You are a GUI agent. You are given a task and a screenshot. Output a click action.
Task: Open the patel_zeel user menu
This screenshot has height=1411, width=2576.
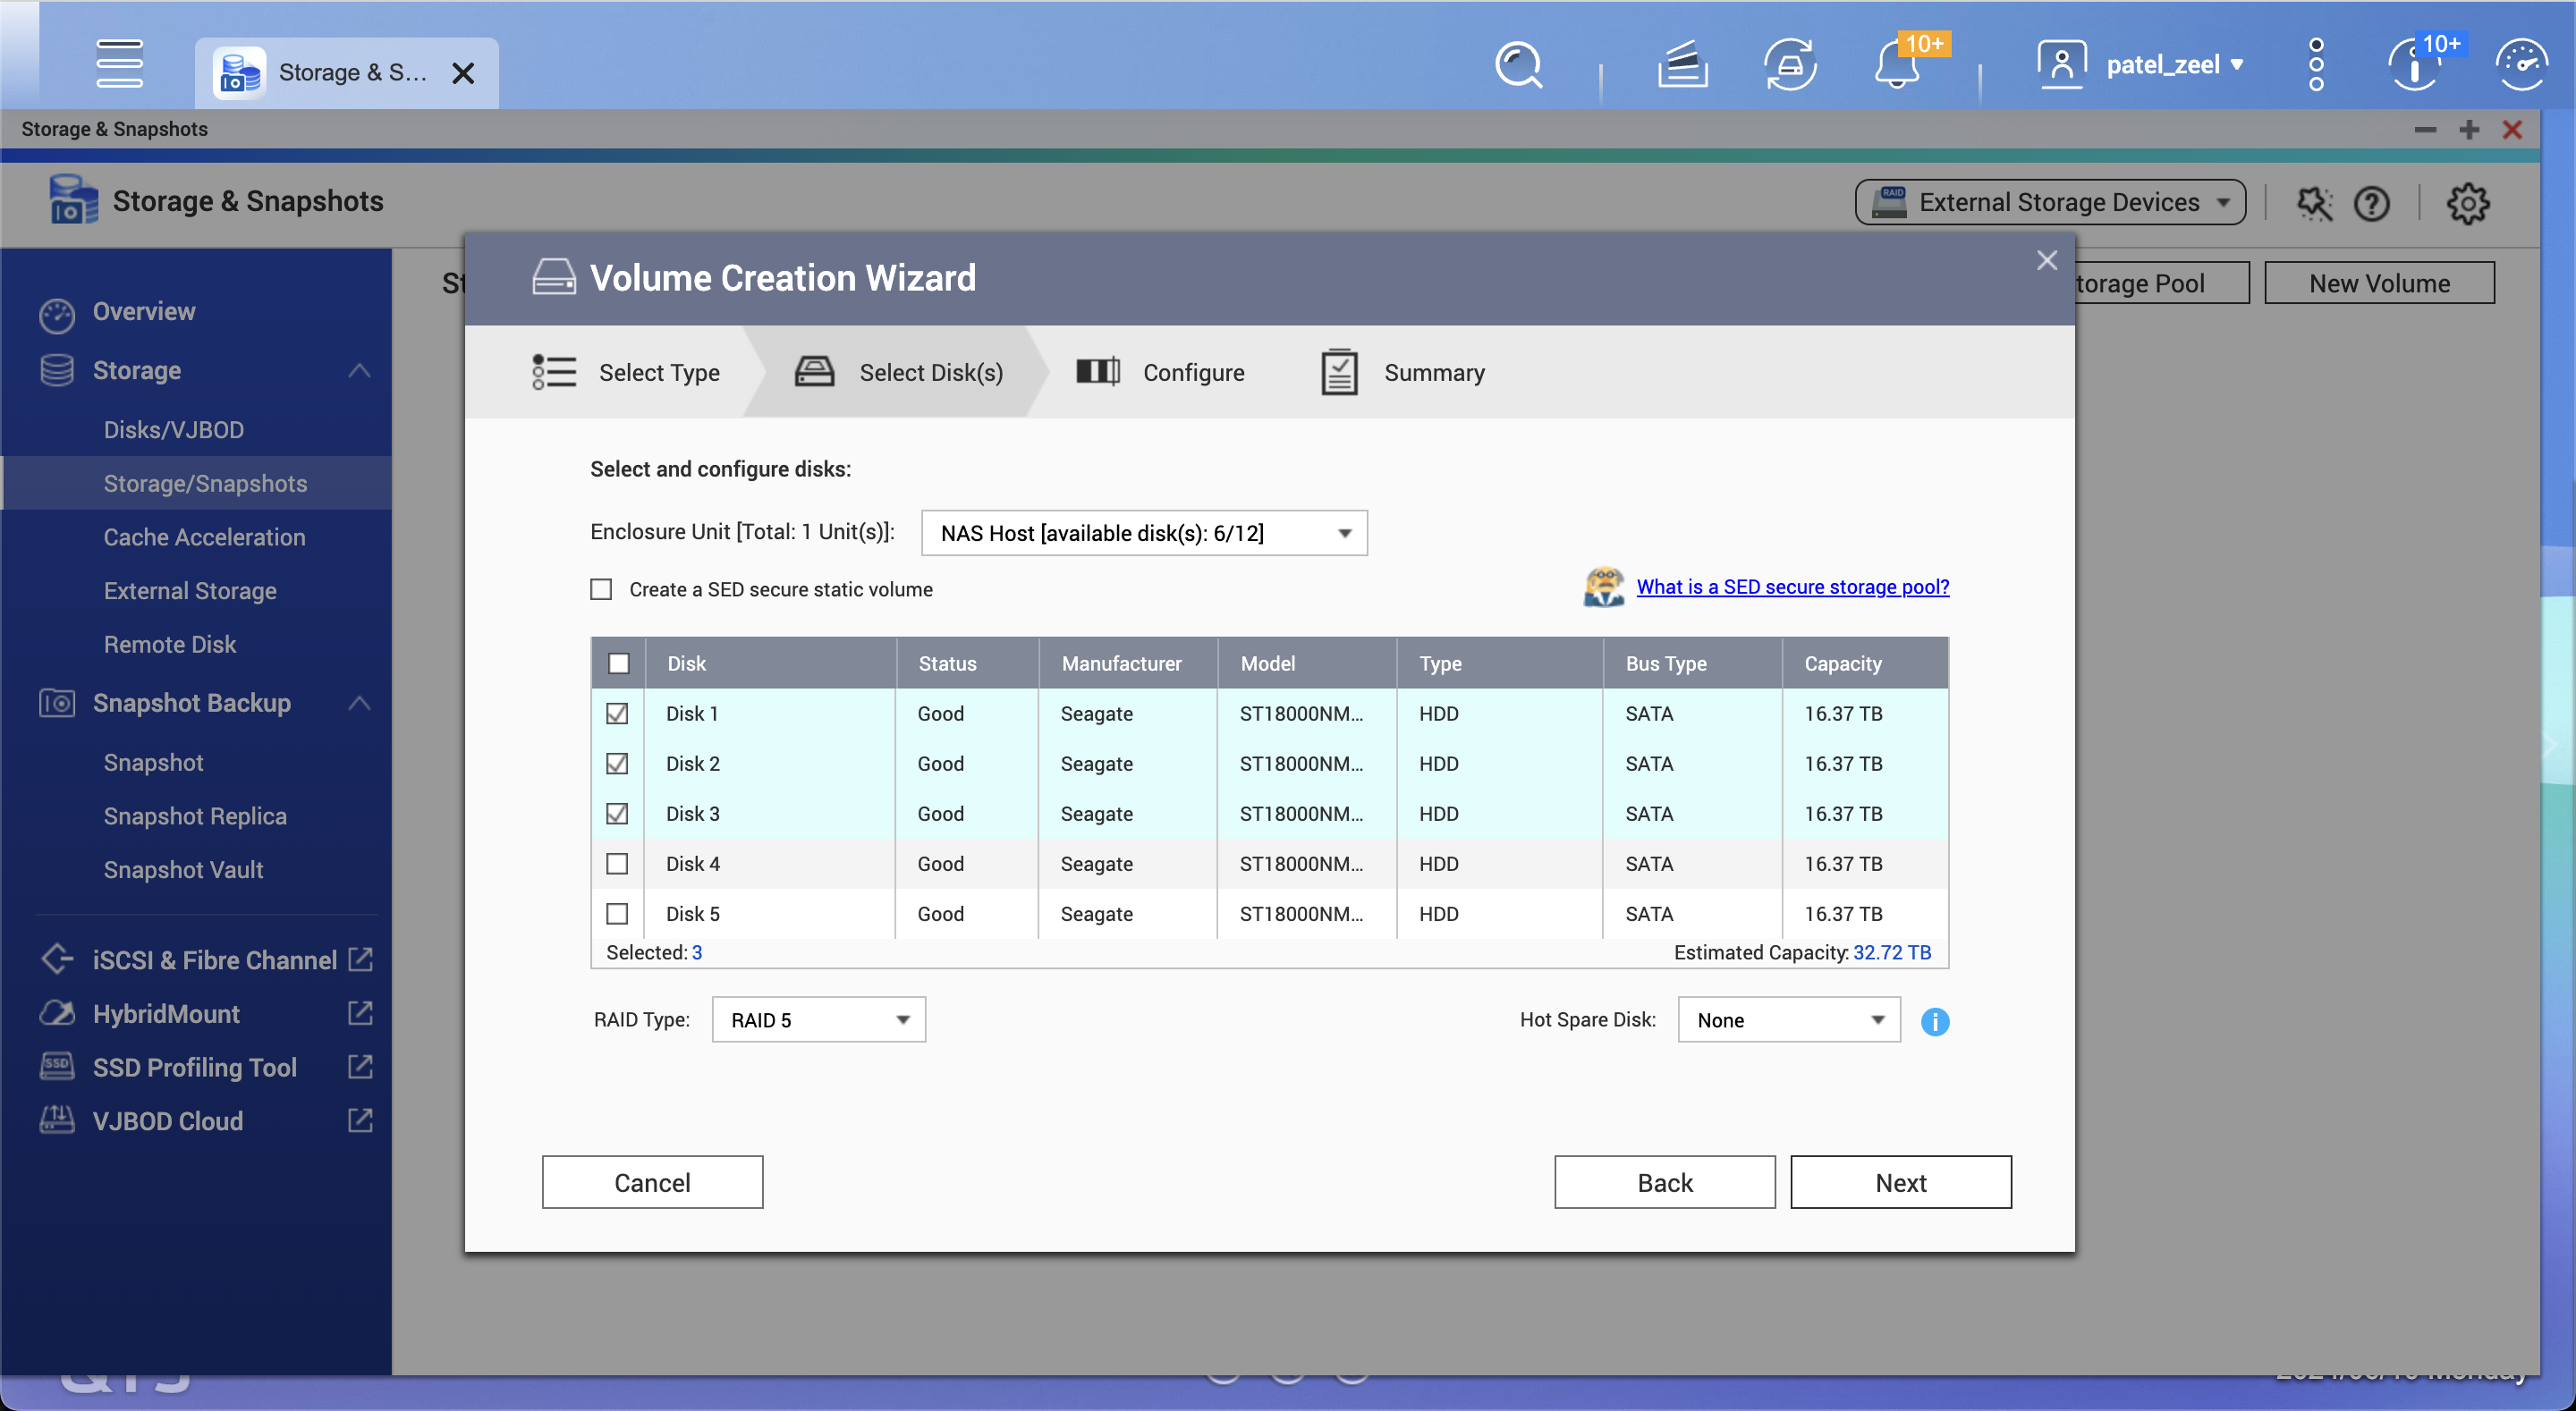2174,65
